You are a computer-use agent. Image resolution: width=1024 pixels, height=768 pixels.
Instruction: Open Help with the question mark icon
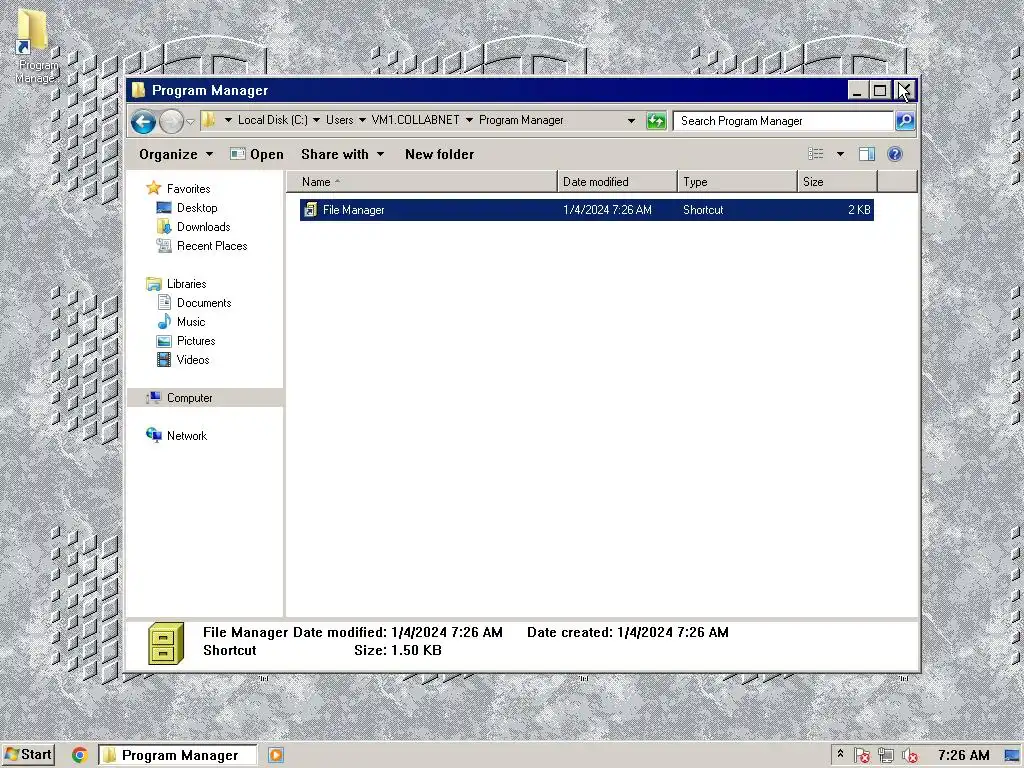[895, 154]
